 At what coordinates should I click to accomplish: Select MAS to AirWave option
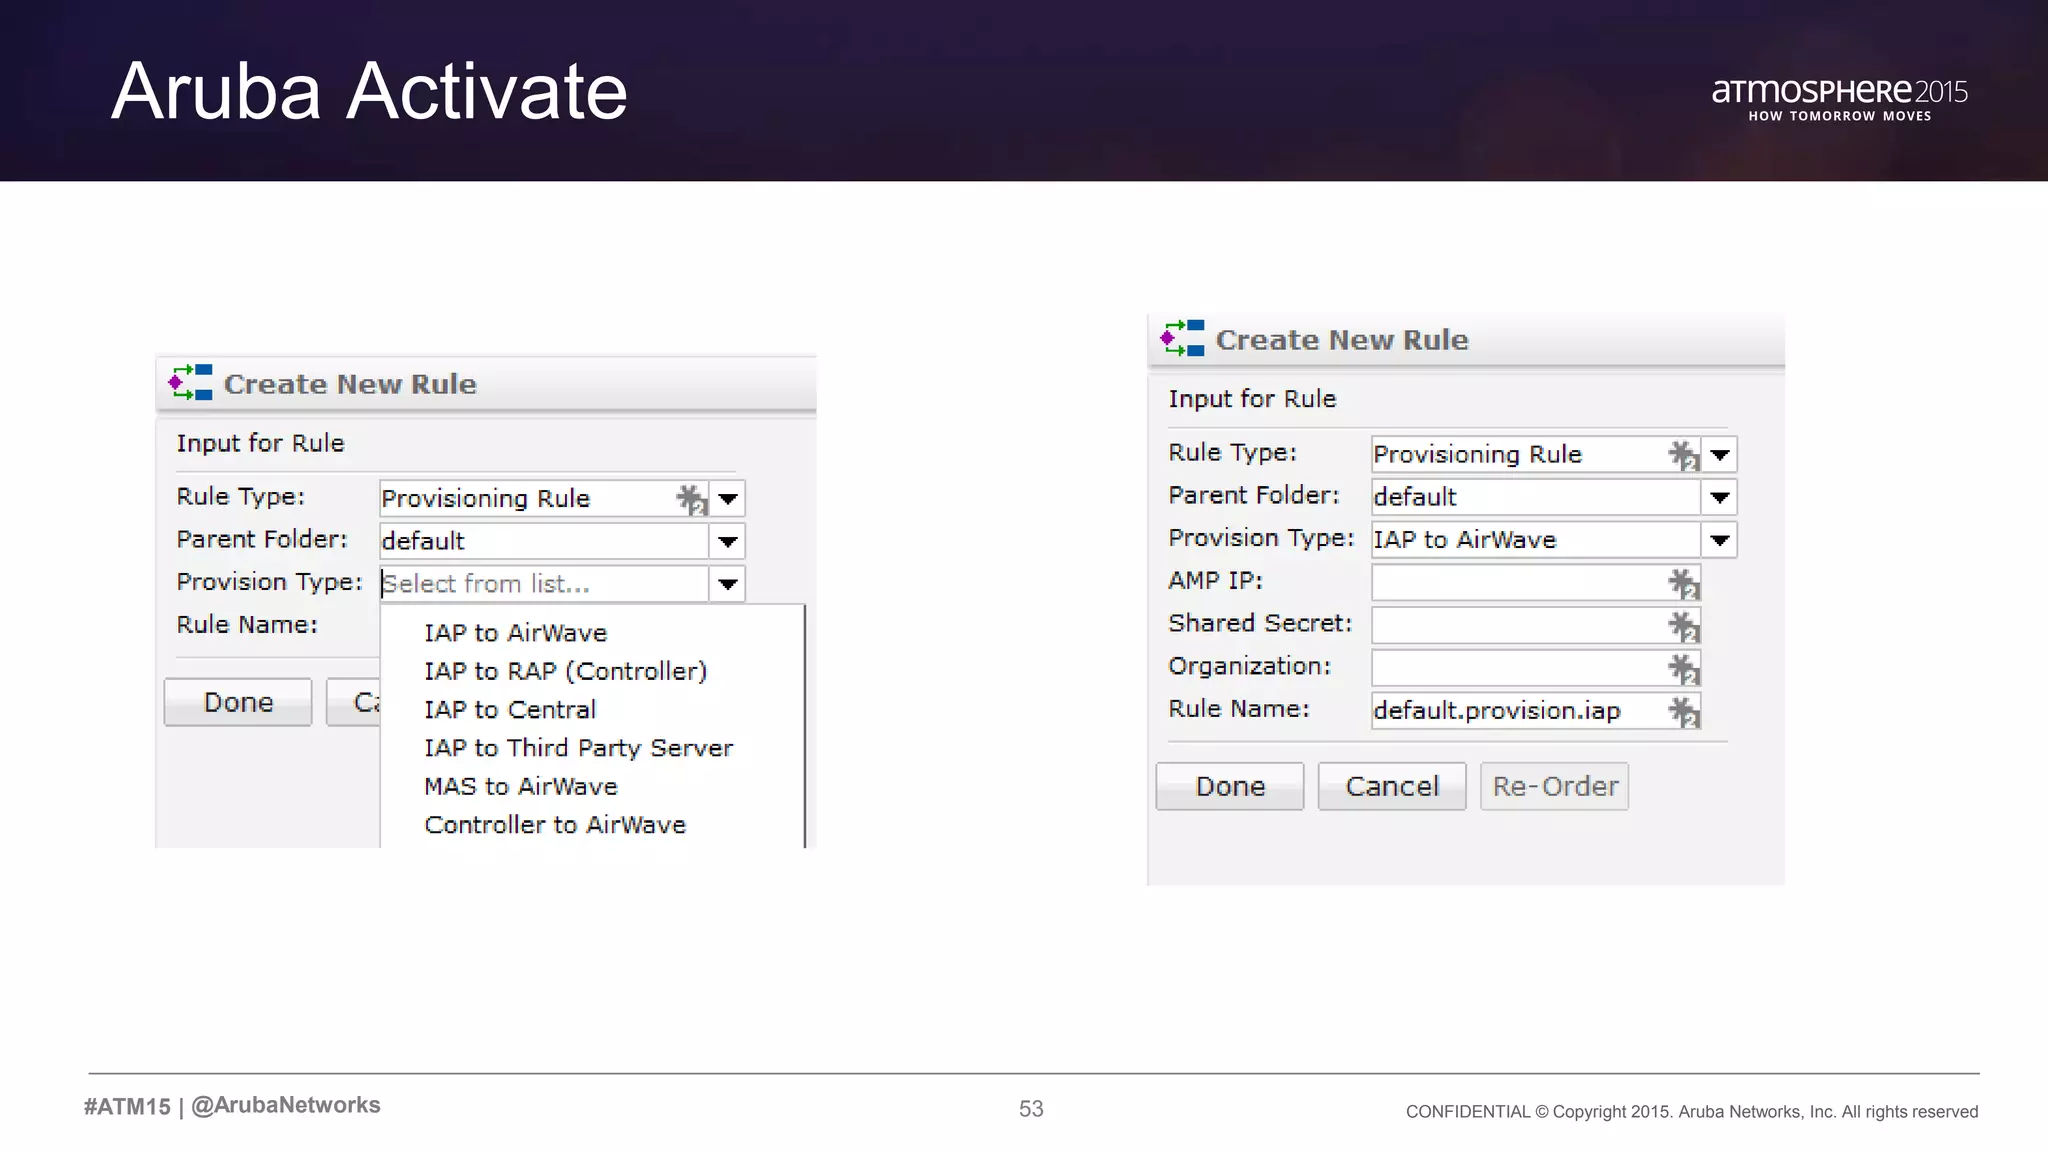(520, 786)
